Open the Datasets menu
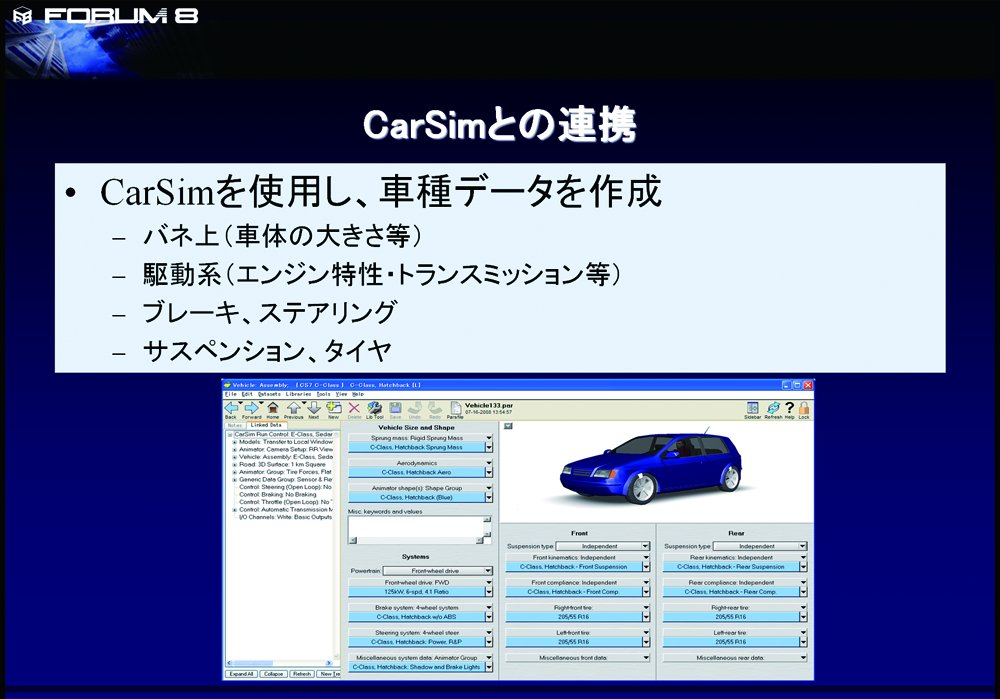The image size is (1000, 699). 269,394
